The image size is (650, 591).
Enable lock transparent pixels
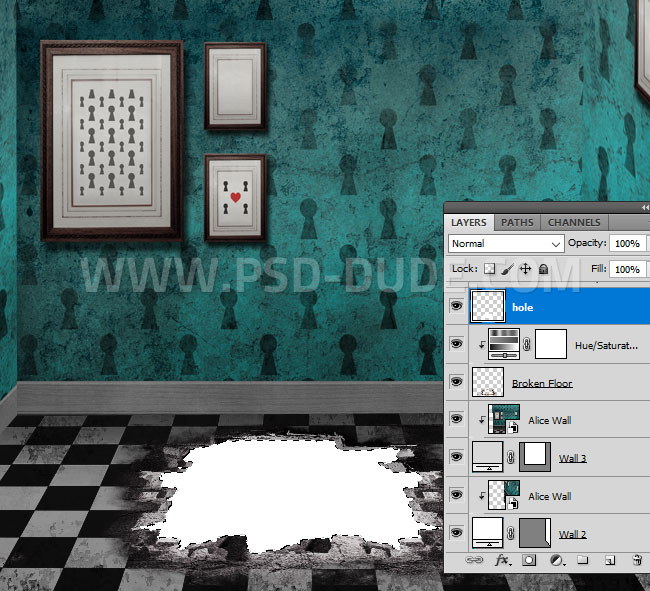tap(490, 269)
